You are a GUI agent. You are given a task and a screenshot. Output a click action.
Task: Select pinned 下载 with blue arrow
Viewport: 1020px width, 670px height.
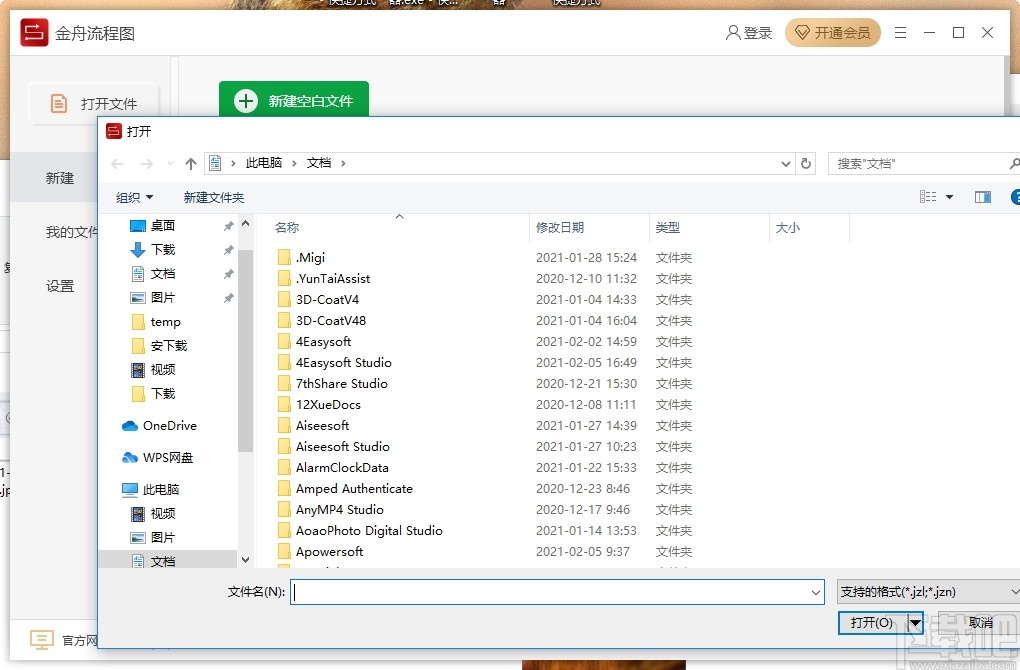point(162,250)
